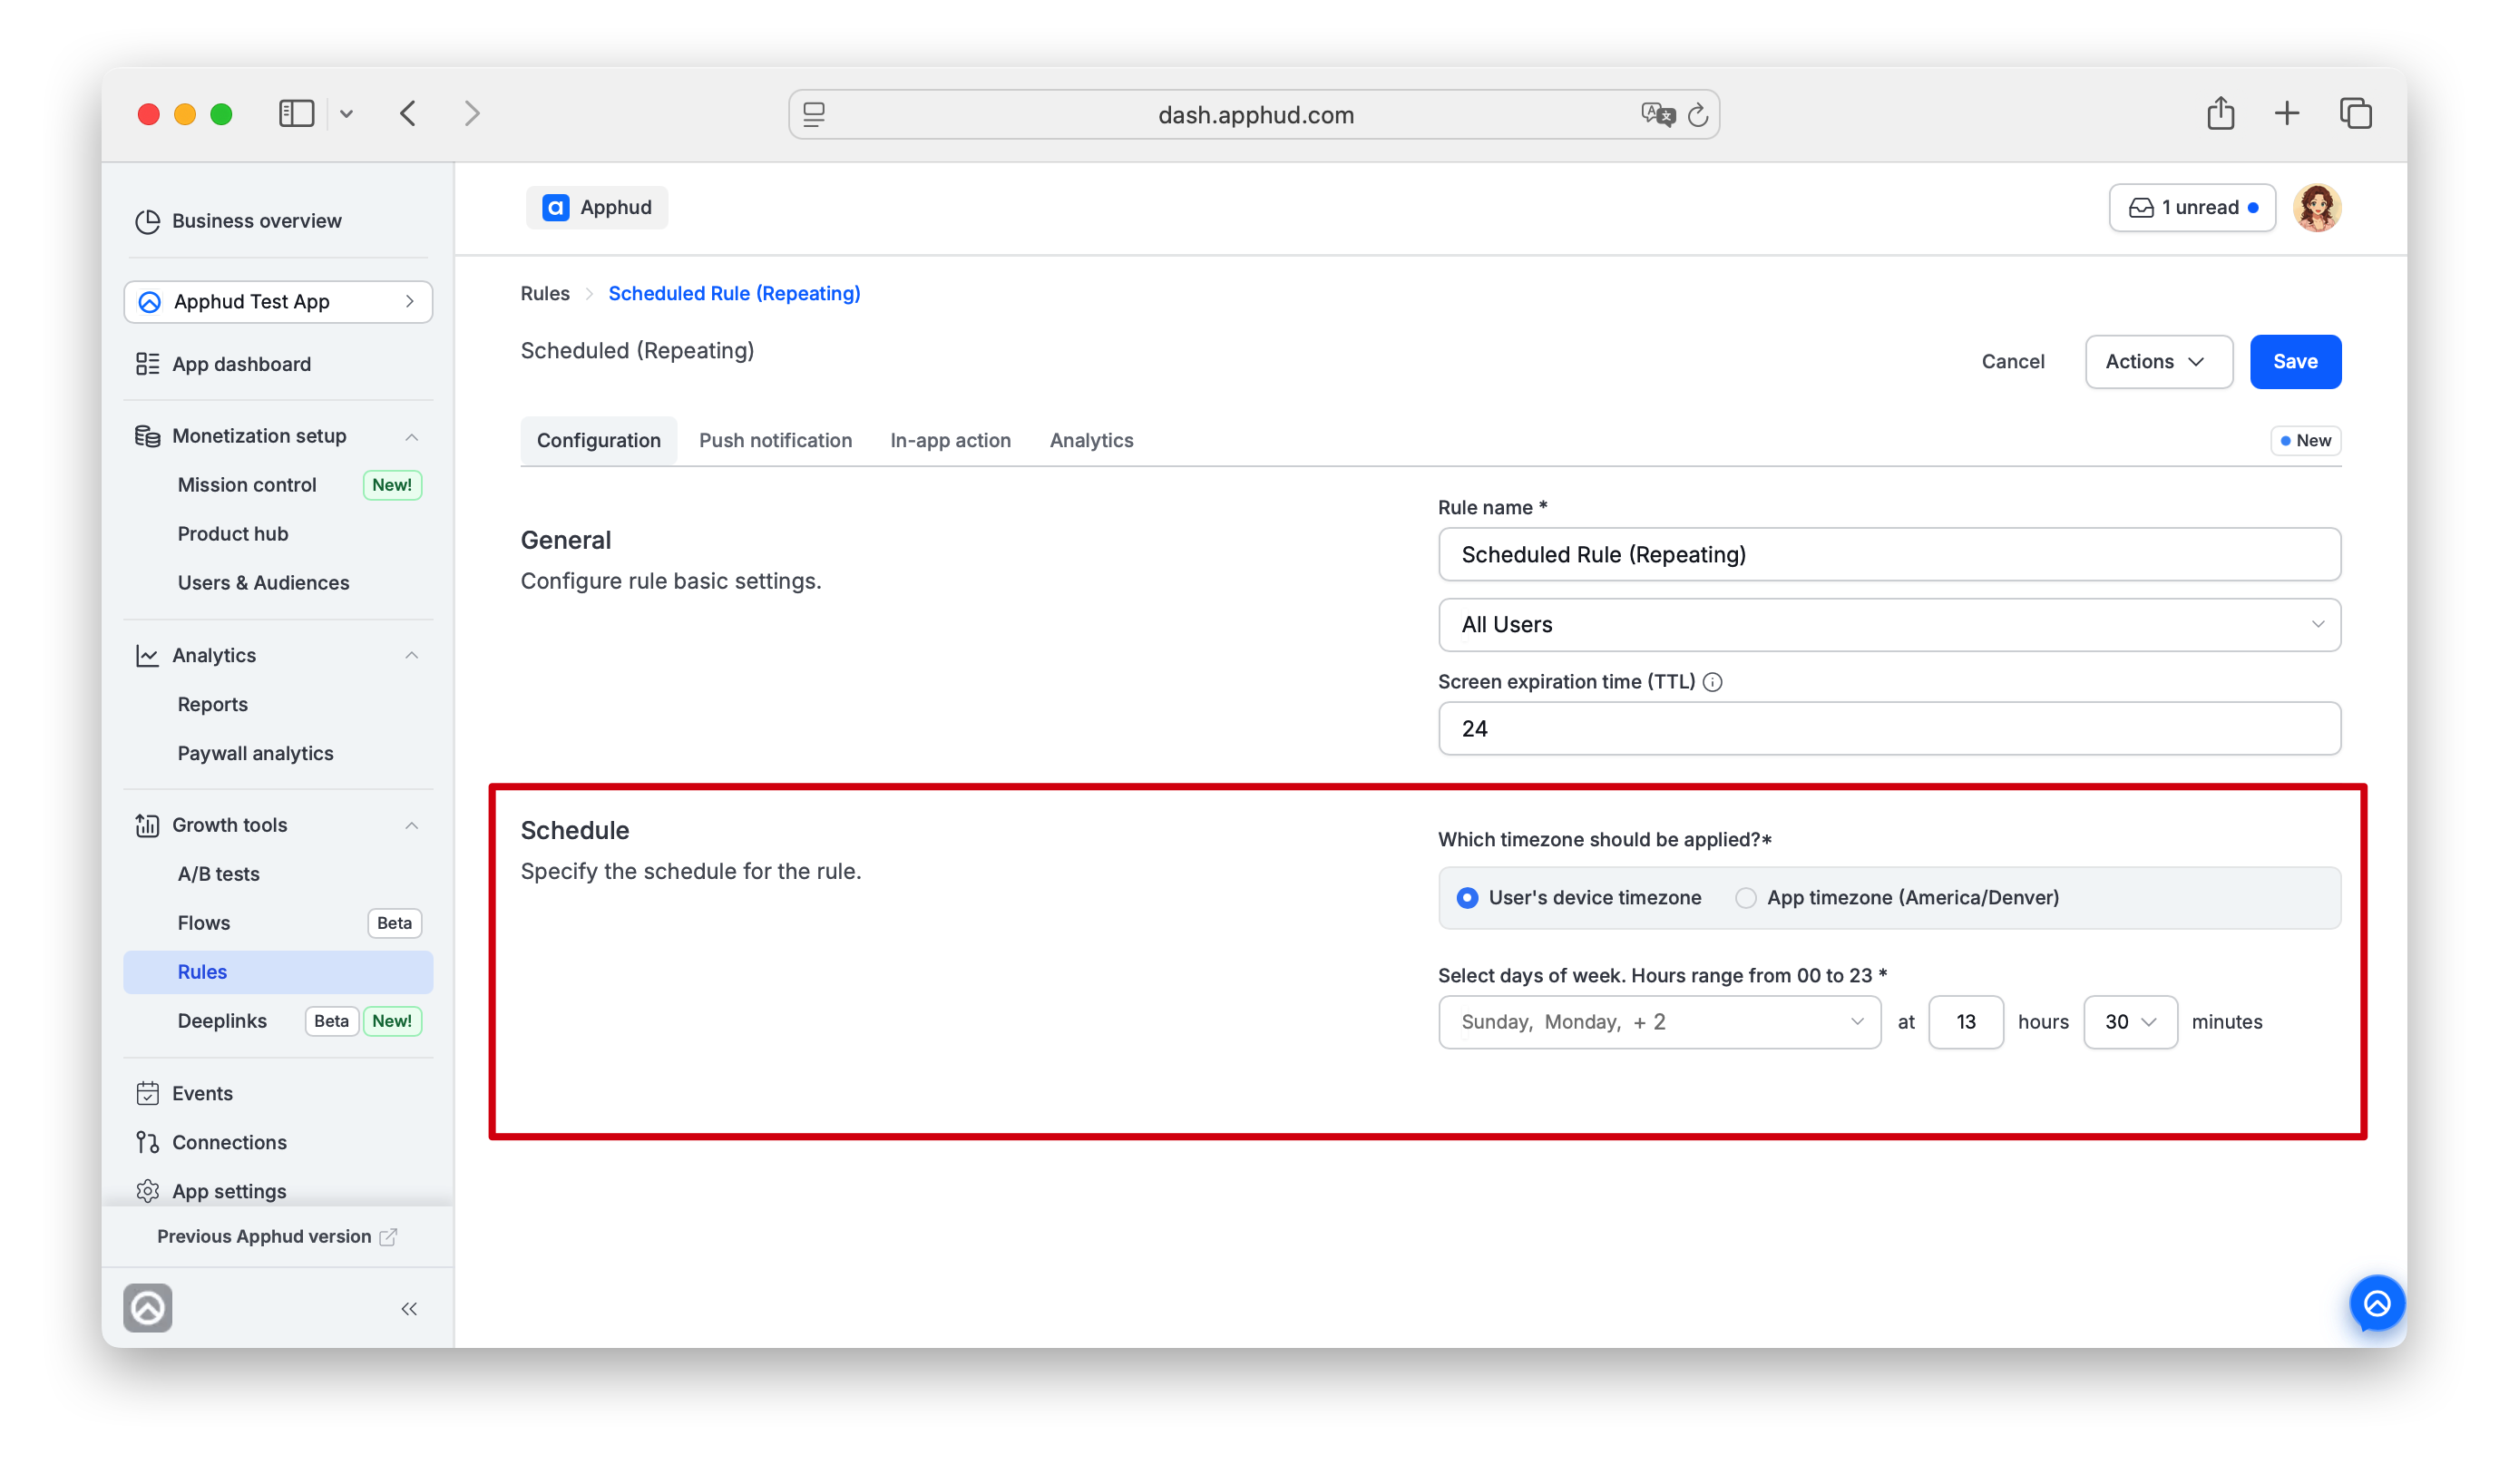Open Previous Apphud version link
The height and width of the screenshot is (1484, 2509).
(277, 1236)
